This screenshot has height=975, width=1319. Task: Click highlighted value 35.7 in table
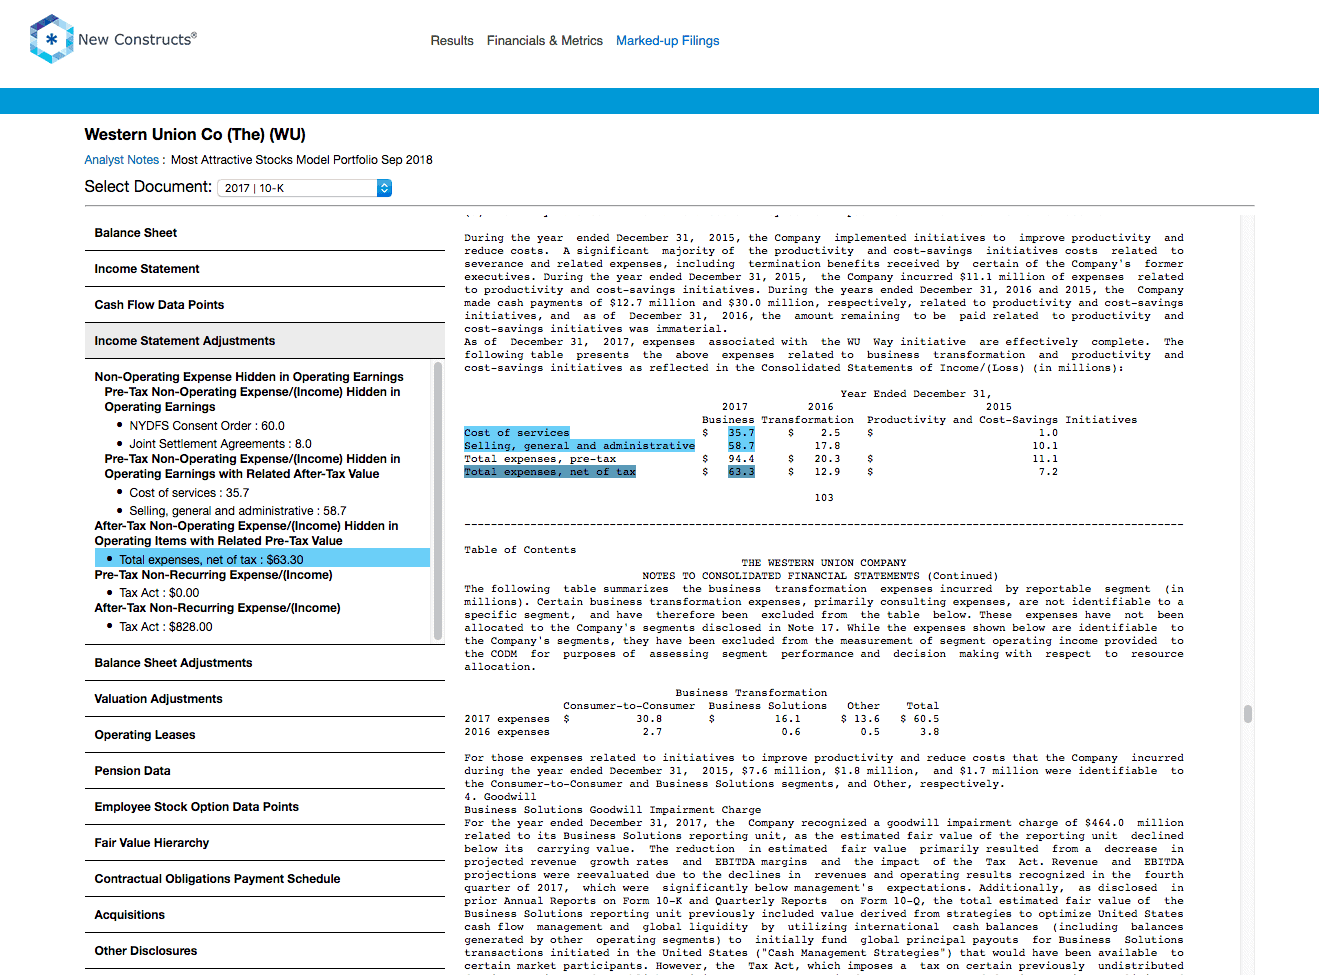pyautogui.click(x=741, y=433)
